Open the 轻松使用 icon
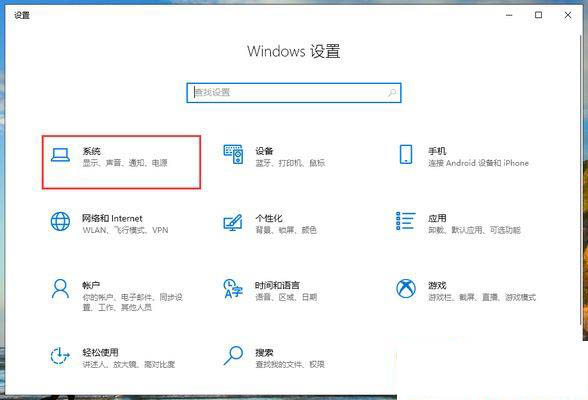Image resolution: width=588 pixels, height=400 pixels. pyautogui.click(x=60, y=355)
